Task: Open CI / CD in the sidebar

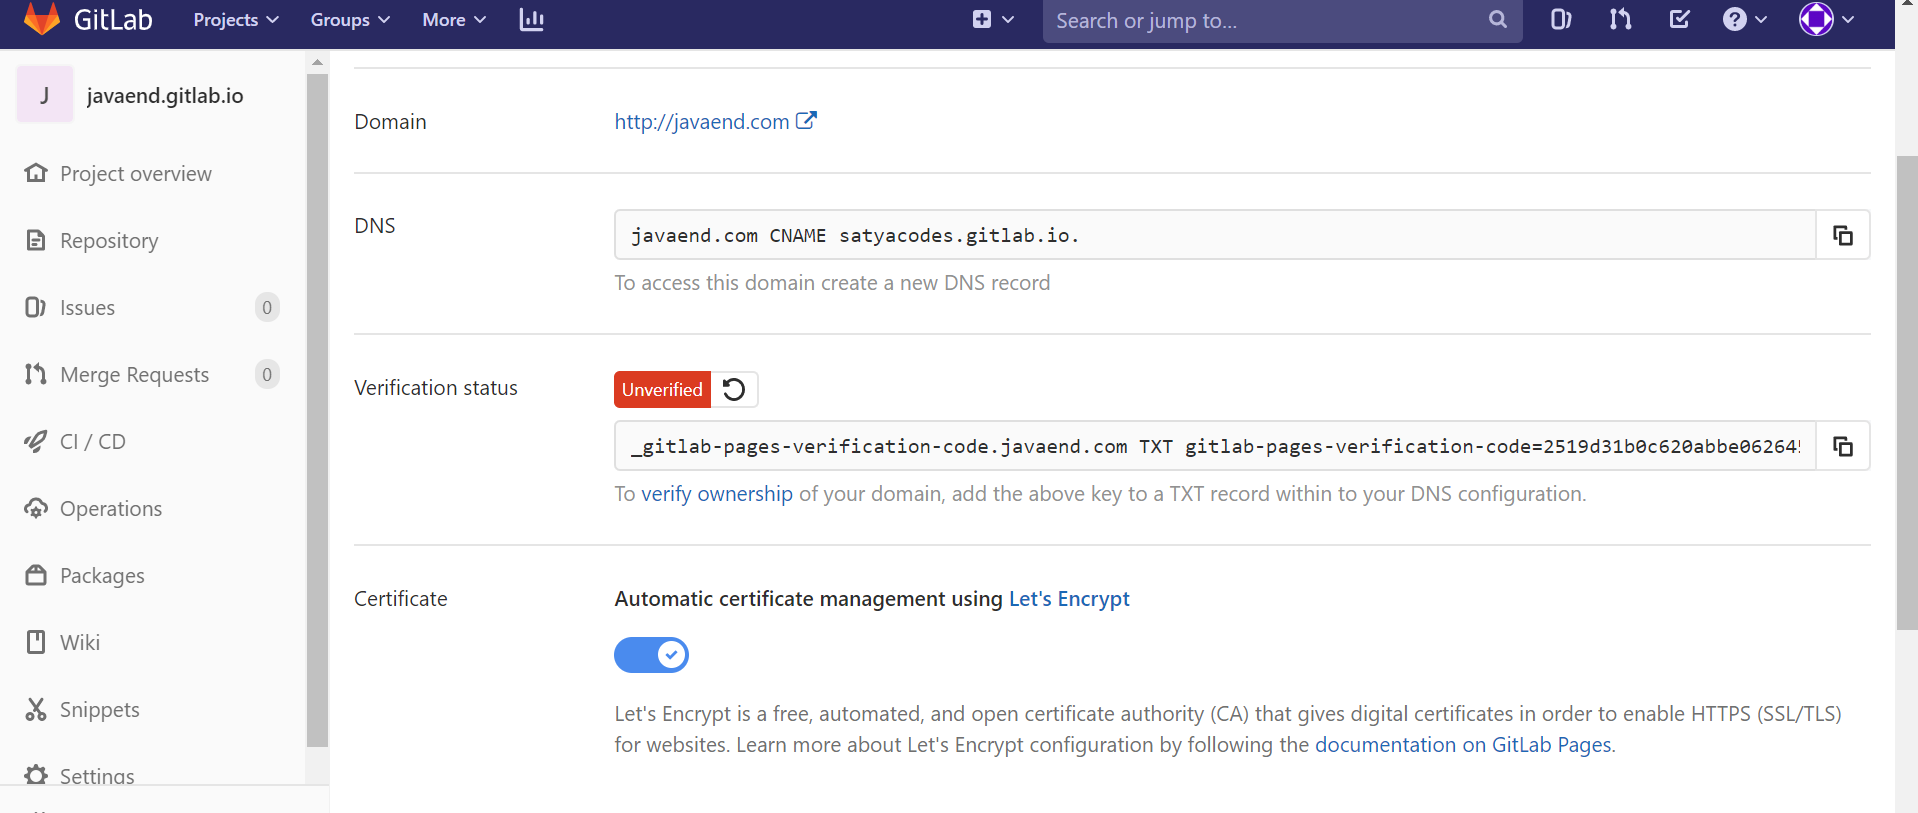Action: [x=92, y=442]
